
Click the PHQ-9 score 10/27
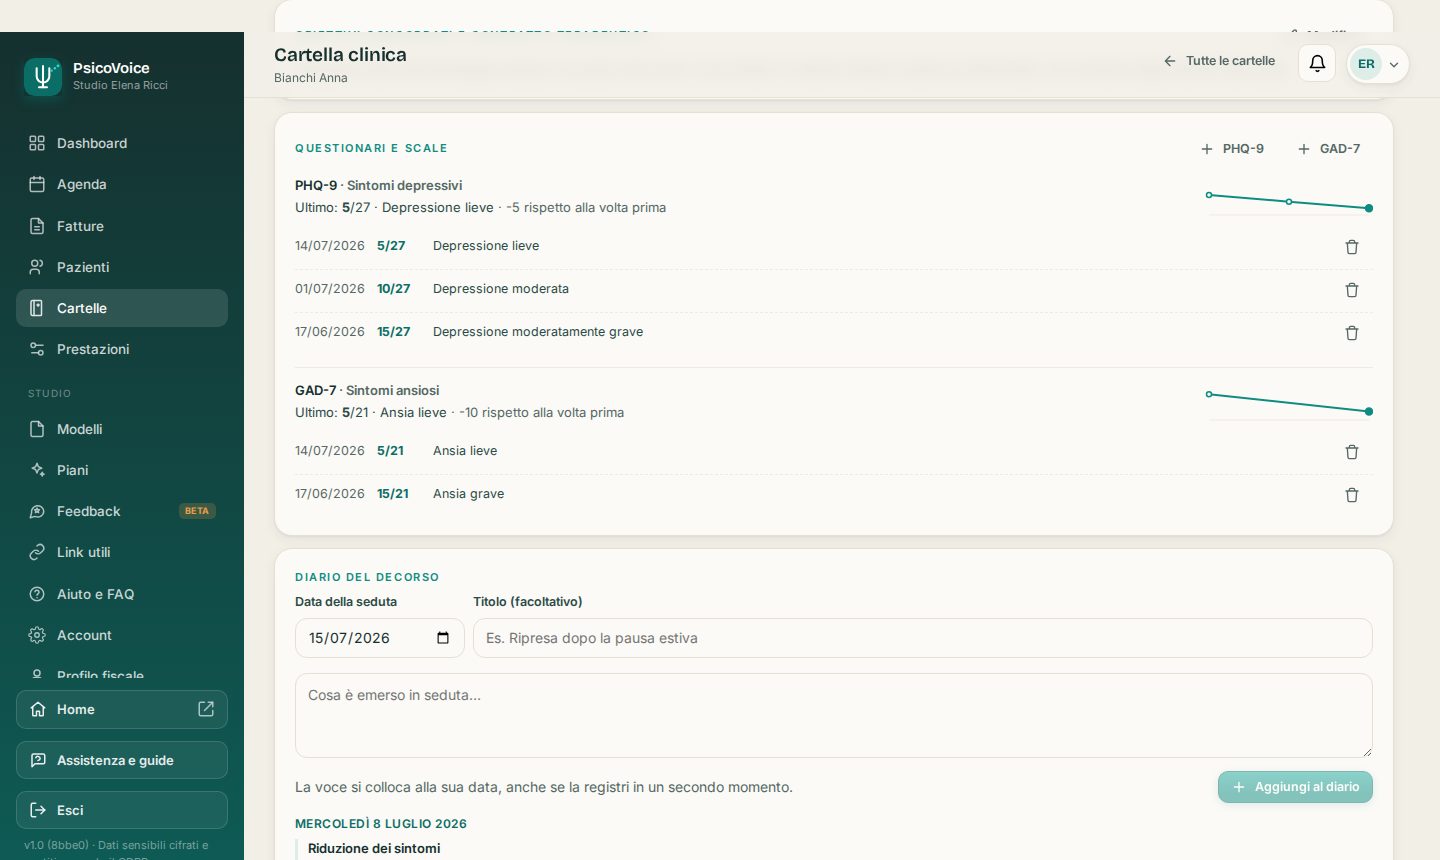coord(394,289)
